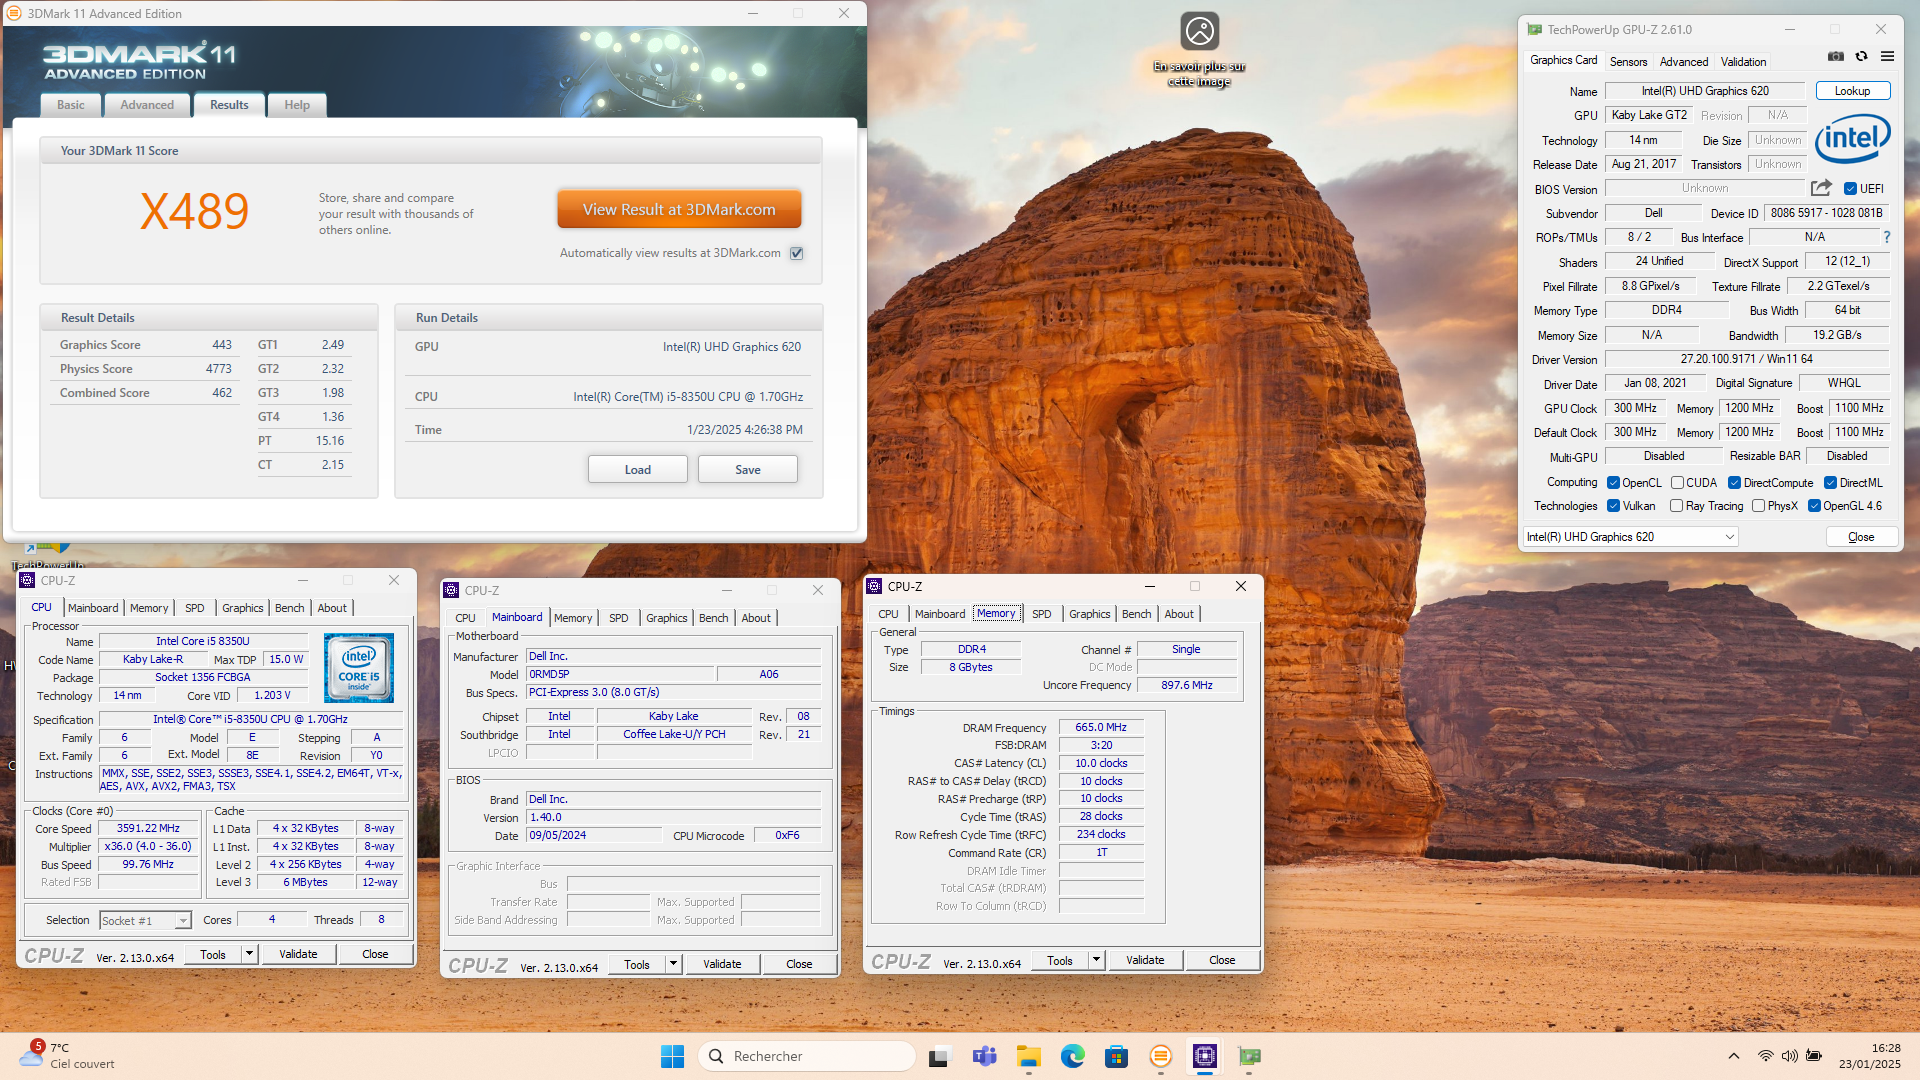Switch to the Advanced tab in 3DMark

(147, 105)
